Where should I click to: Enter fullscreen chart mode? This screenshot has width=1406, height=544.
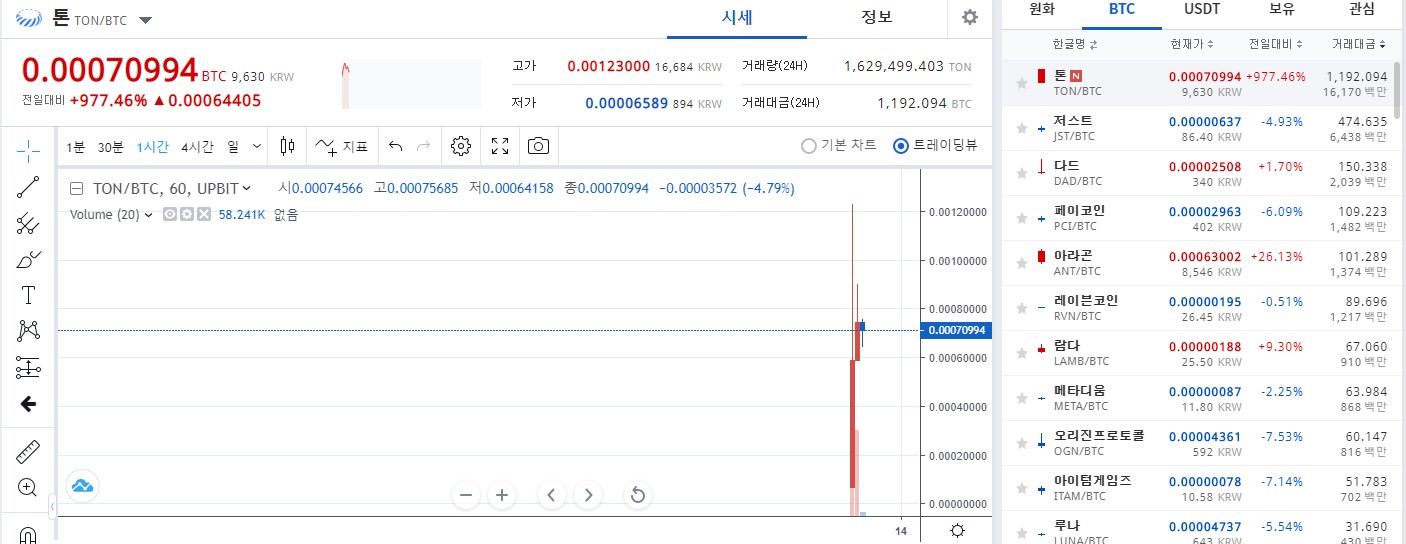tap(500, 146)
